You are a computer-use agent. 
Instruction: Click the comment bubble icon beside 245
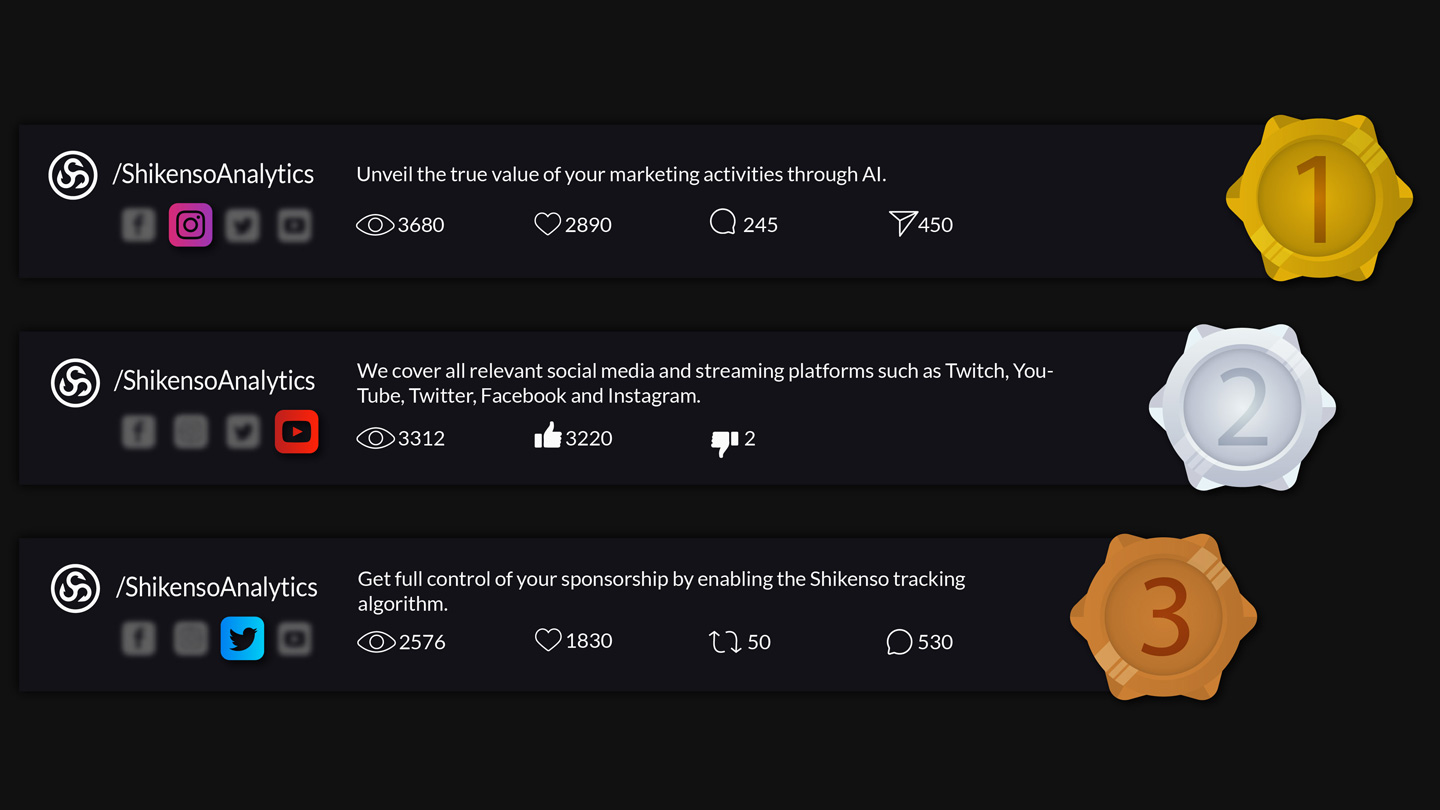coord(723,222)
